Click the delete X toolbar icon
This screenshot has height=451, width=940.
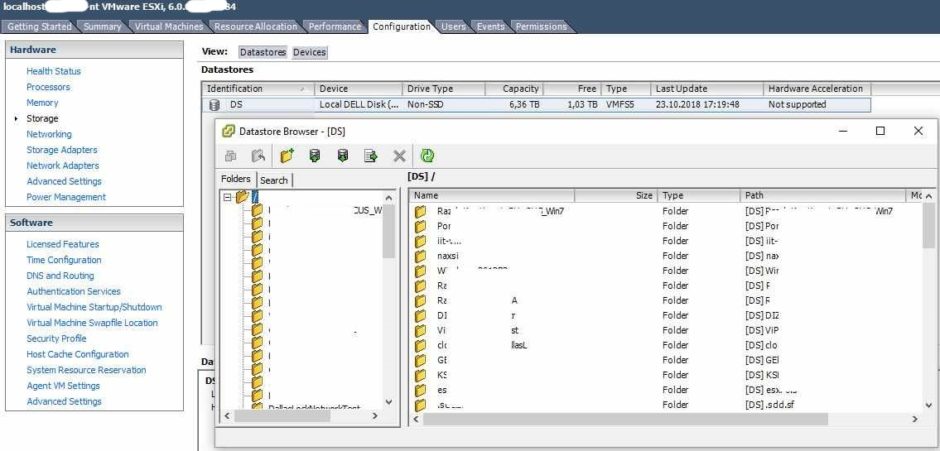click(x=399, y=156)
